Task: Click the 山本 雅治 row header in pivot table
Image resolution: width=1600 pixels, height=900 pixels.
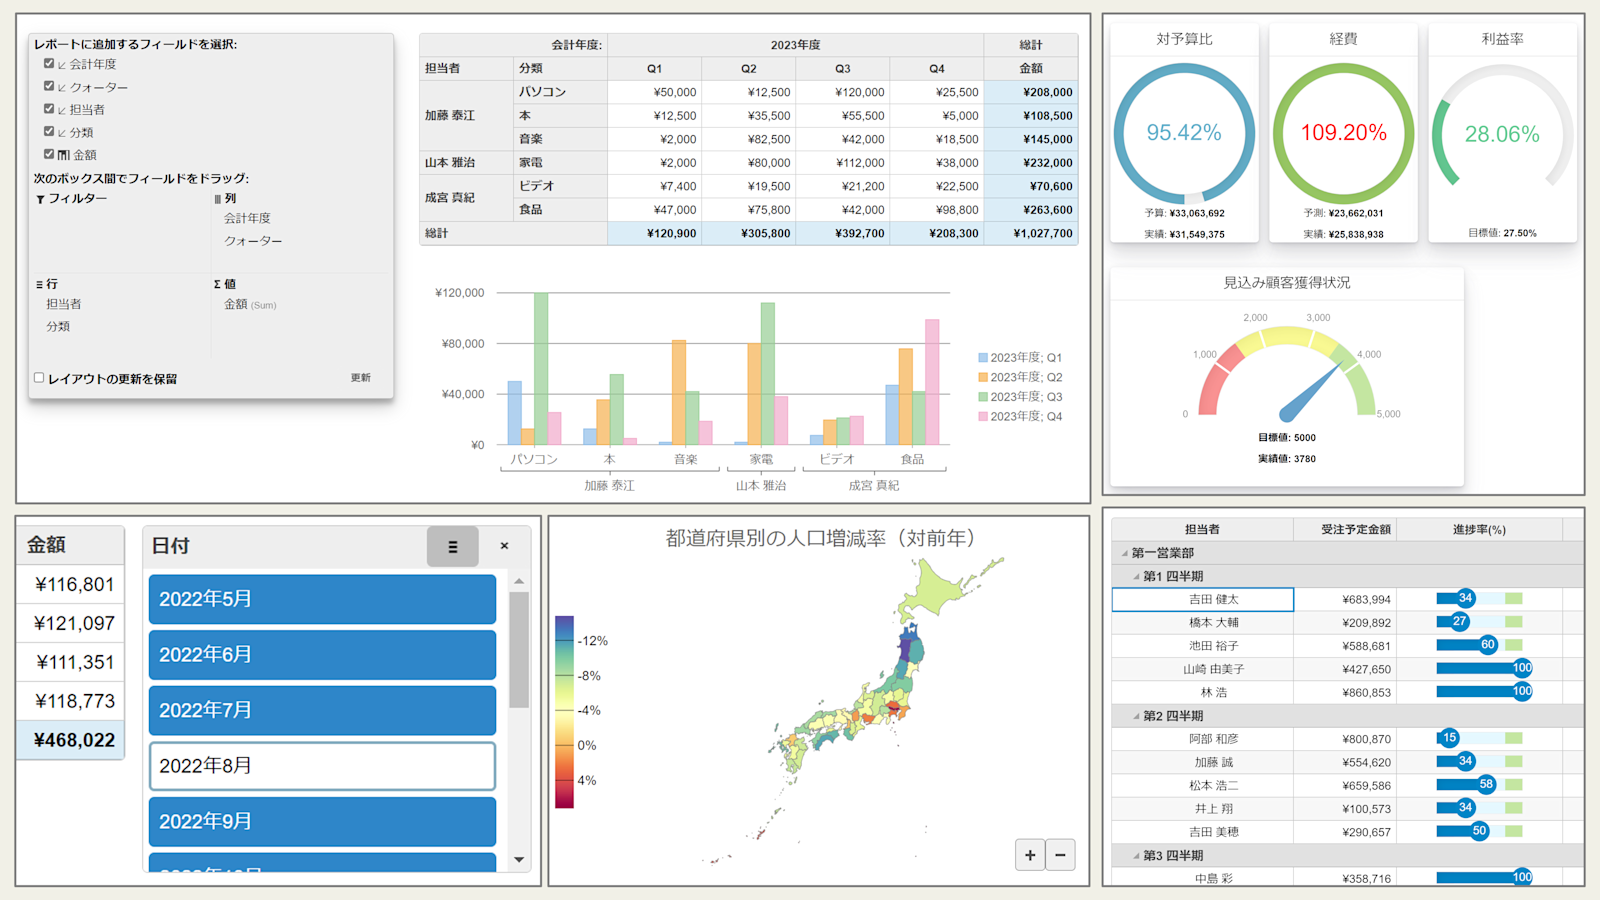Action: click(x=466, y=162)
